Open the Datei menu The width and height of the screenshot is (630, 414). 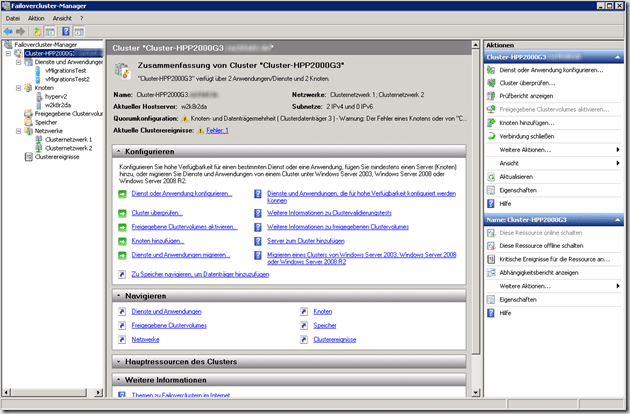pos(12,18)
